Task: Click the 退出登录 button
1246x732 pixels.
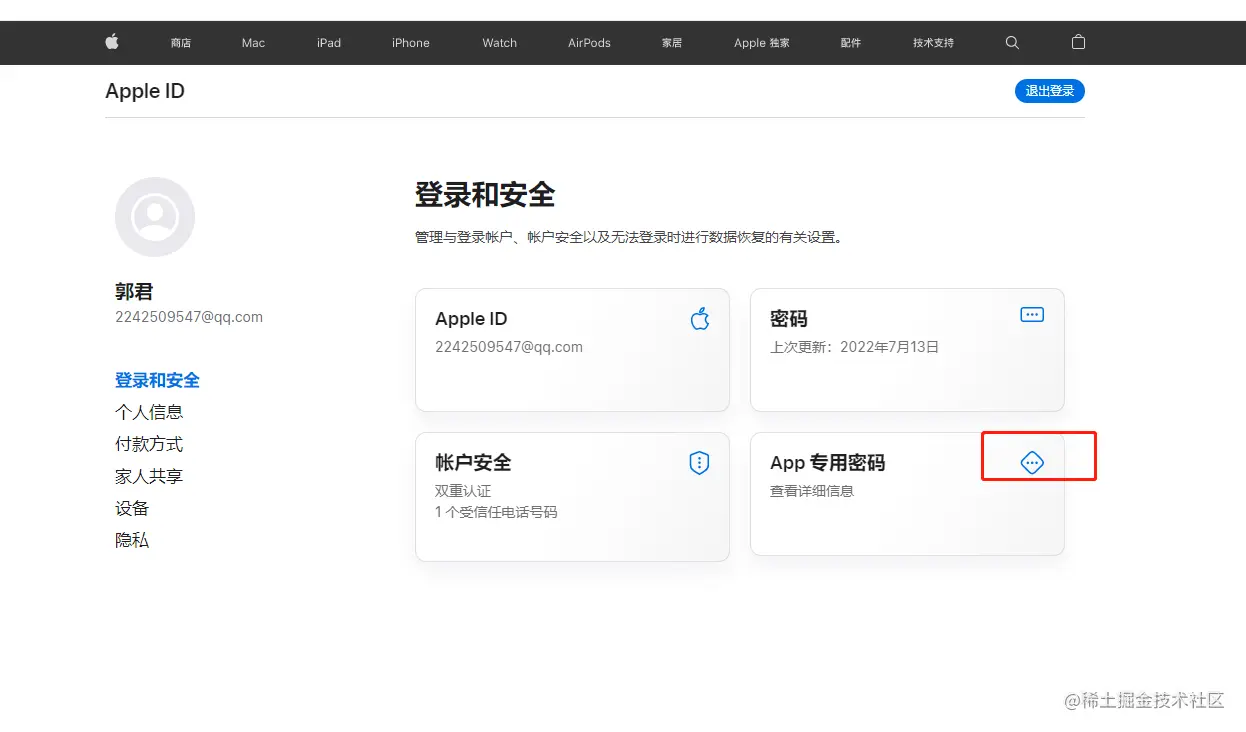Action: coord(1049,90)
